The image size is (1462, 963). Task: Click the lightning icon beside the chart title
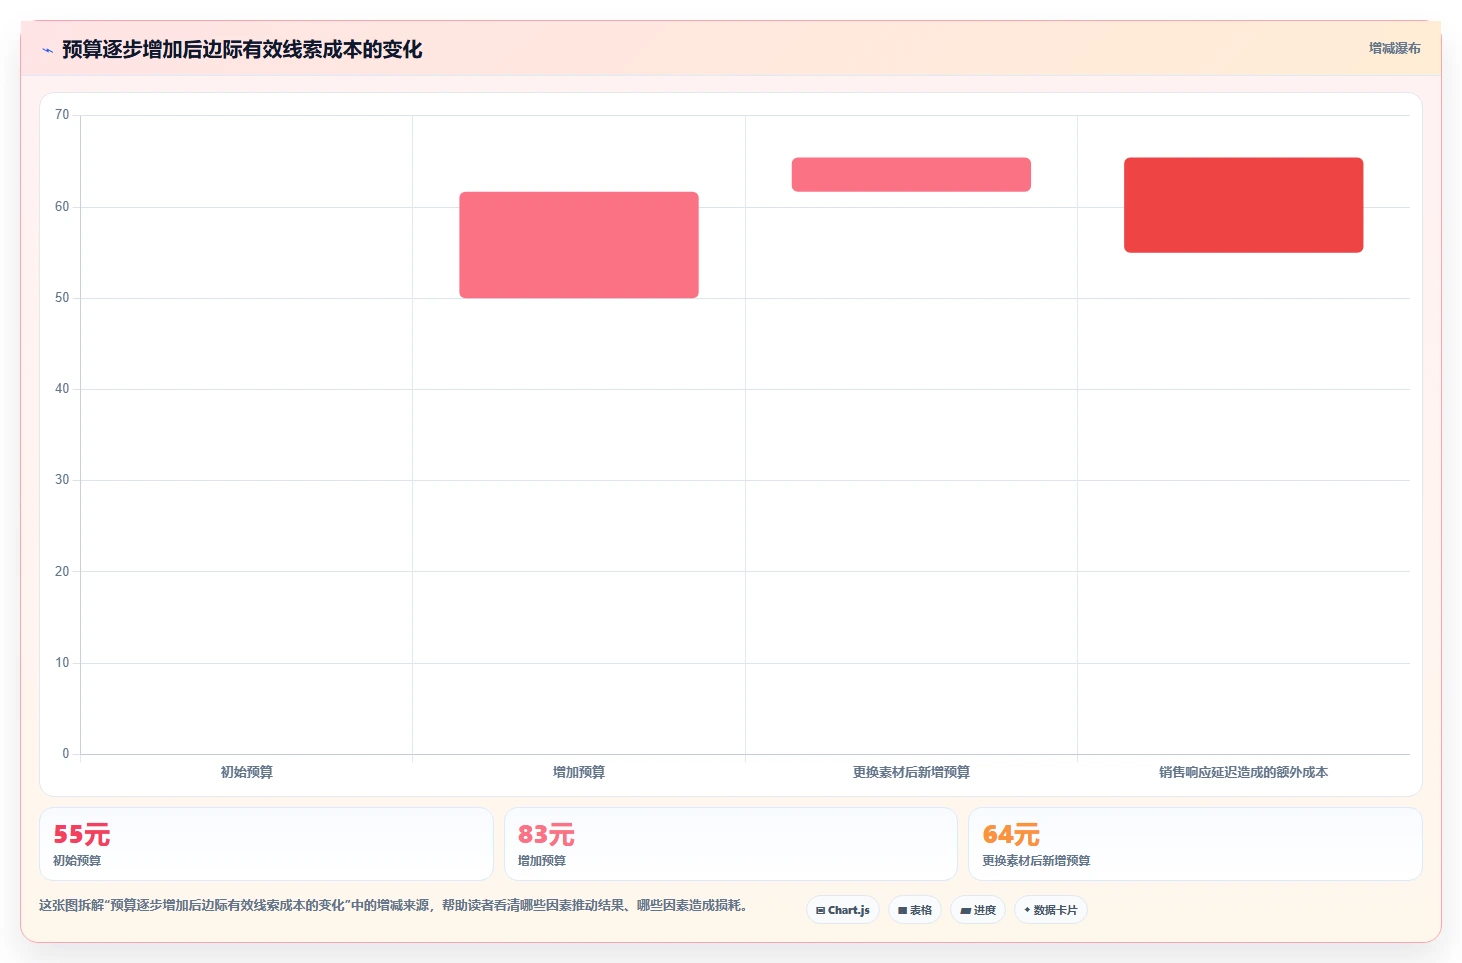click(47, 50)
